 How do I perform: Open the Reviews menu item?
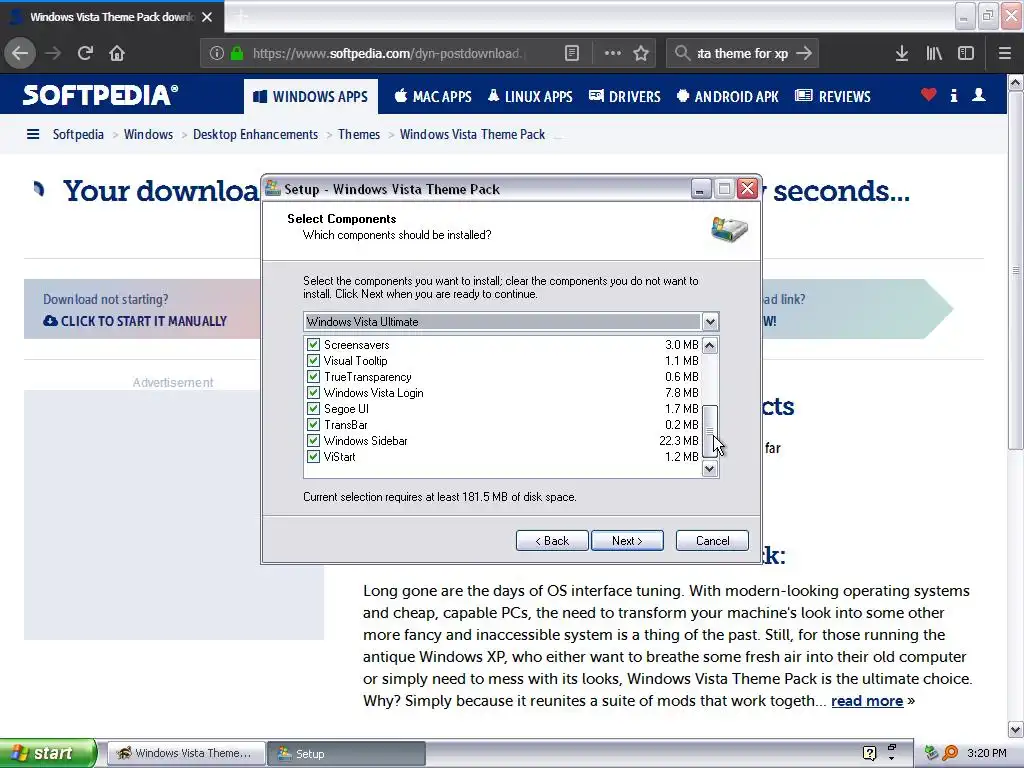pyautogui.click(x=833, y=97)
